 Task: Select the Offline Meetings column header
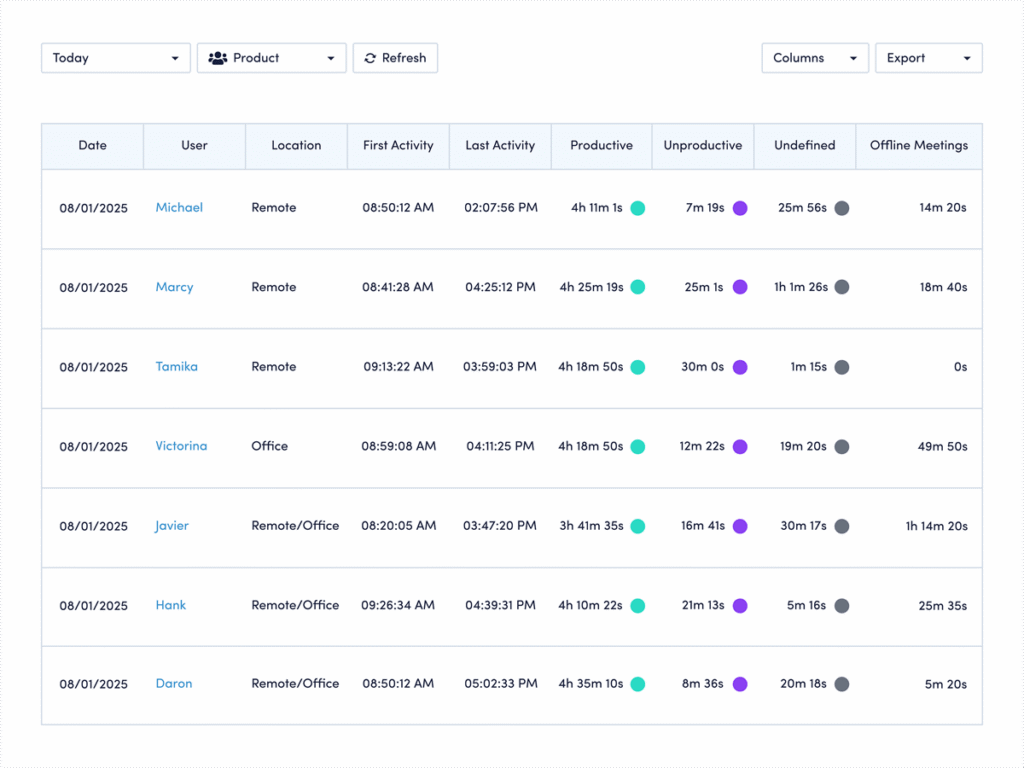pyautogui.click(x=918, y=145)
